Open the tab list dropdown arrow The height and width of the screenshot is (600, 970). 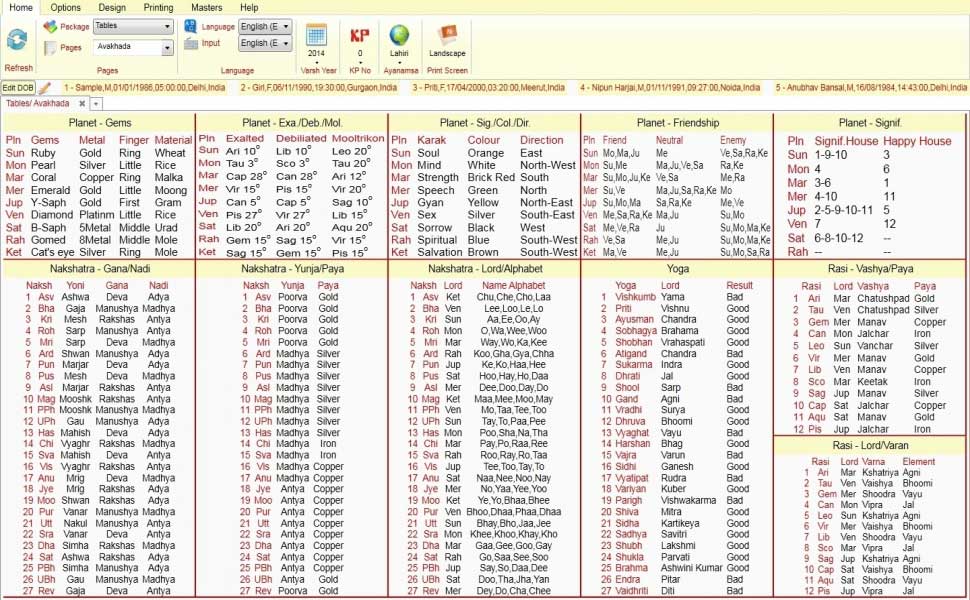pos(97,104)
